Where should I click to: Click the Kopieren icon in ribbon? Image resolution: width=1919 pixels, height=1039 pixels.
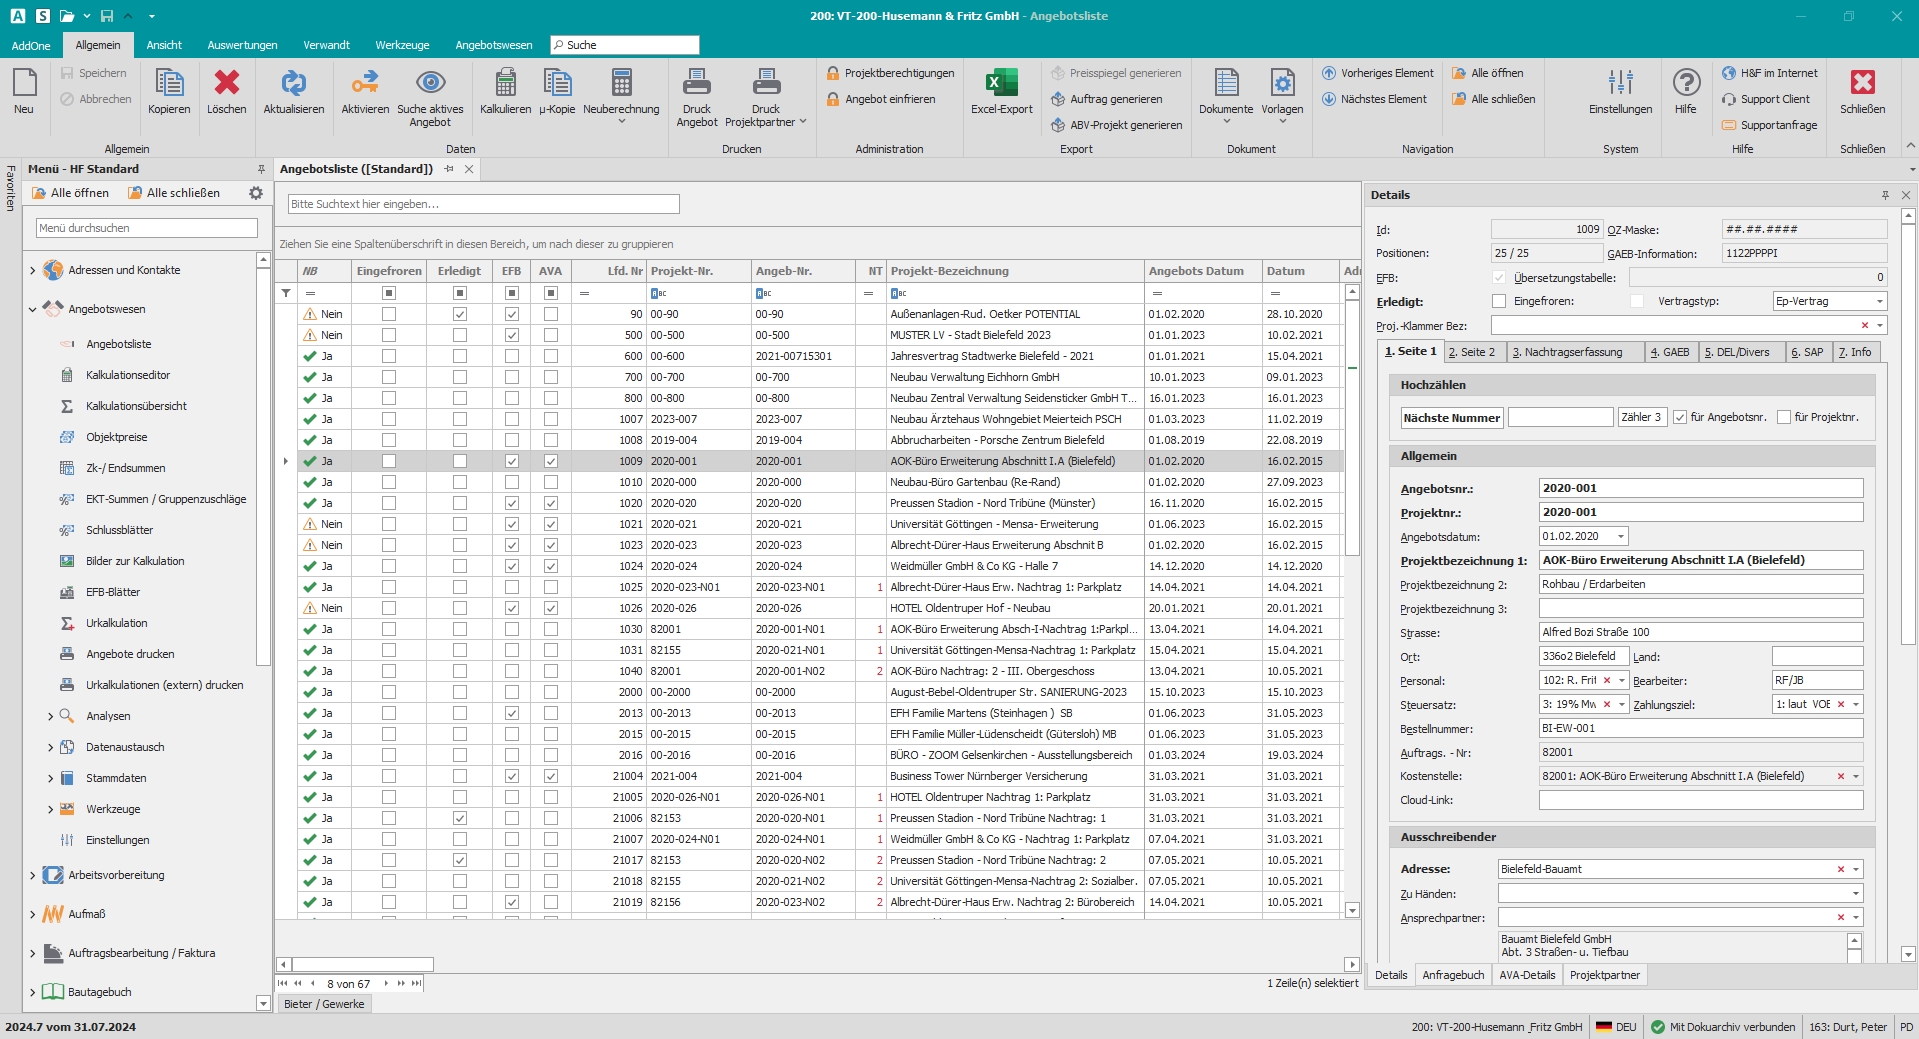click(169, 84)
